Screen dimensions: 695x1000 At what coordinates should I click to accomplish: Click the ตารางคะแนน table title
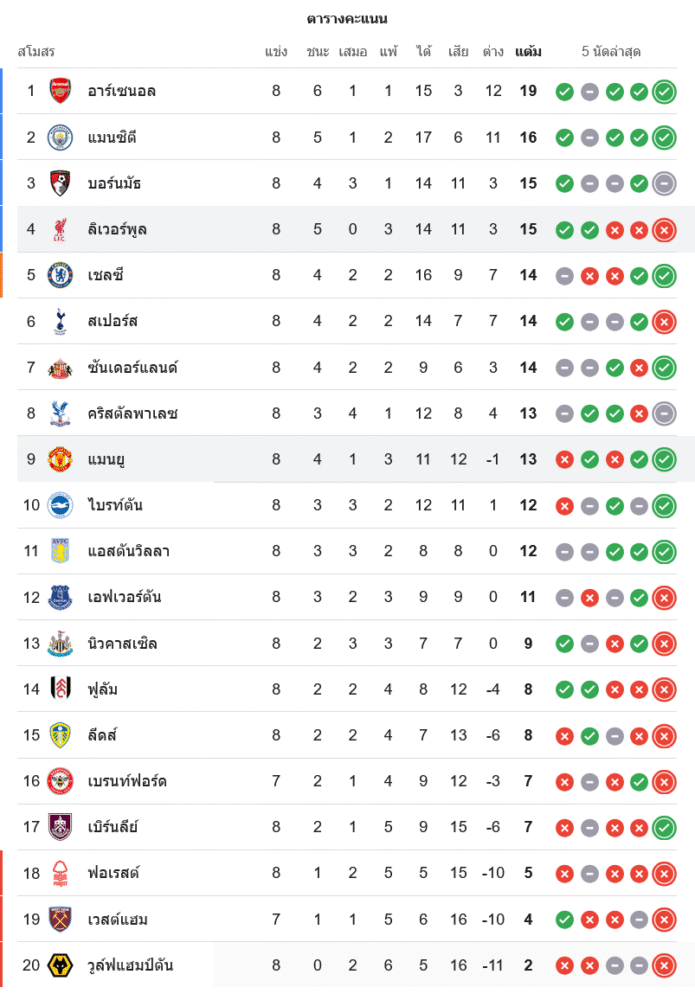[x=347, y=19]
